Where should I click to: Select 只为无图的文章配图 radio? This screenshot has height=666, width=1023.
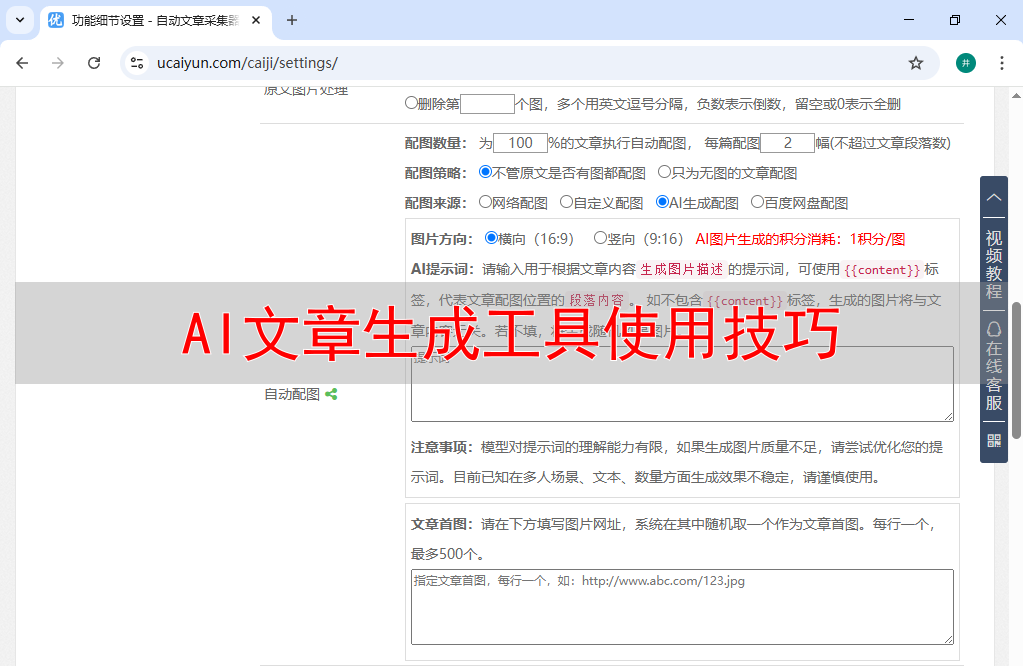pyautogui.click(x=664, y=172)
